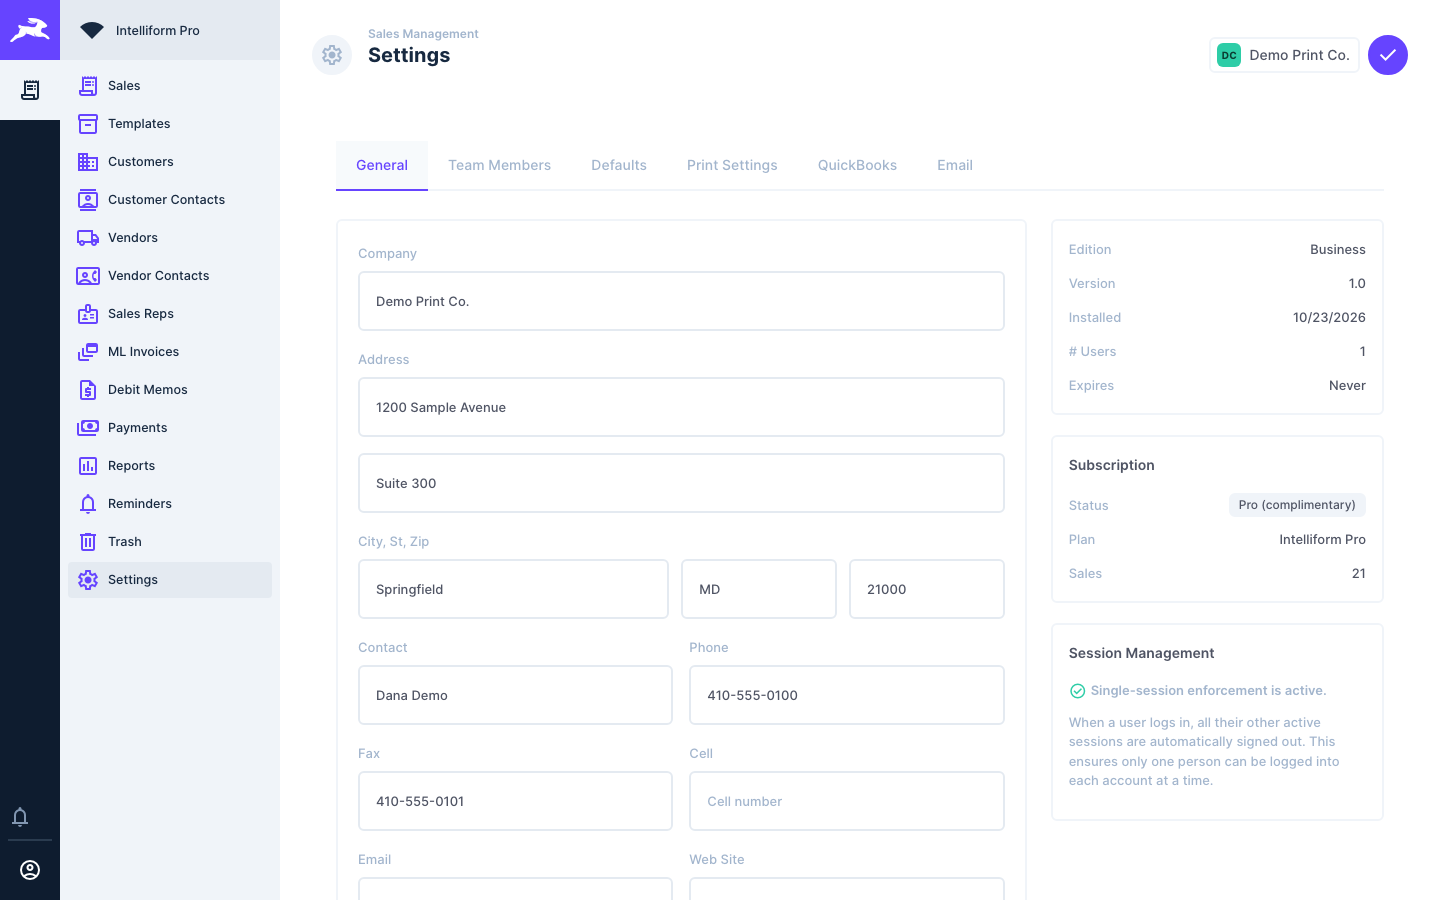Click the rabbit logo at top-left
Screen dimensions: 1440x900
pyautogui.click(x=30, y=30)
